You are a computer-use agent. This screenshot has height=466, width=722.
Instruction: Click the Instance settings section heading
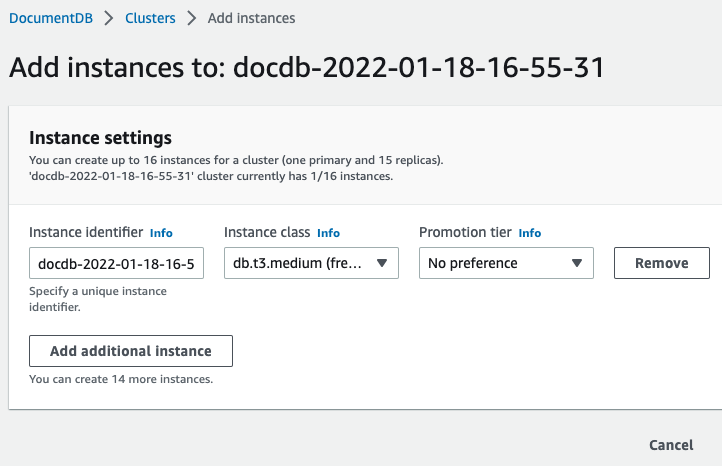[x=100, y=138]
